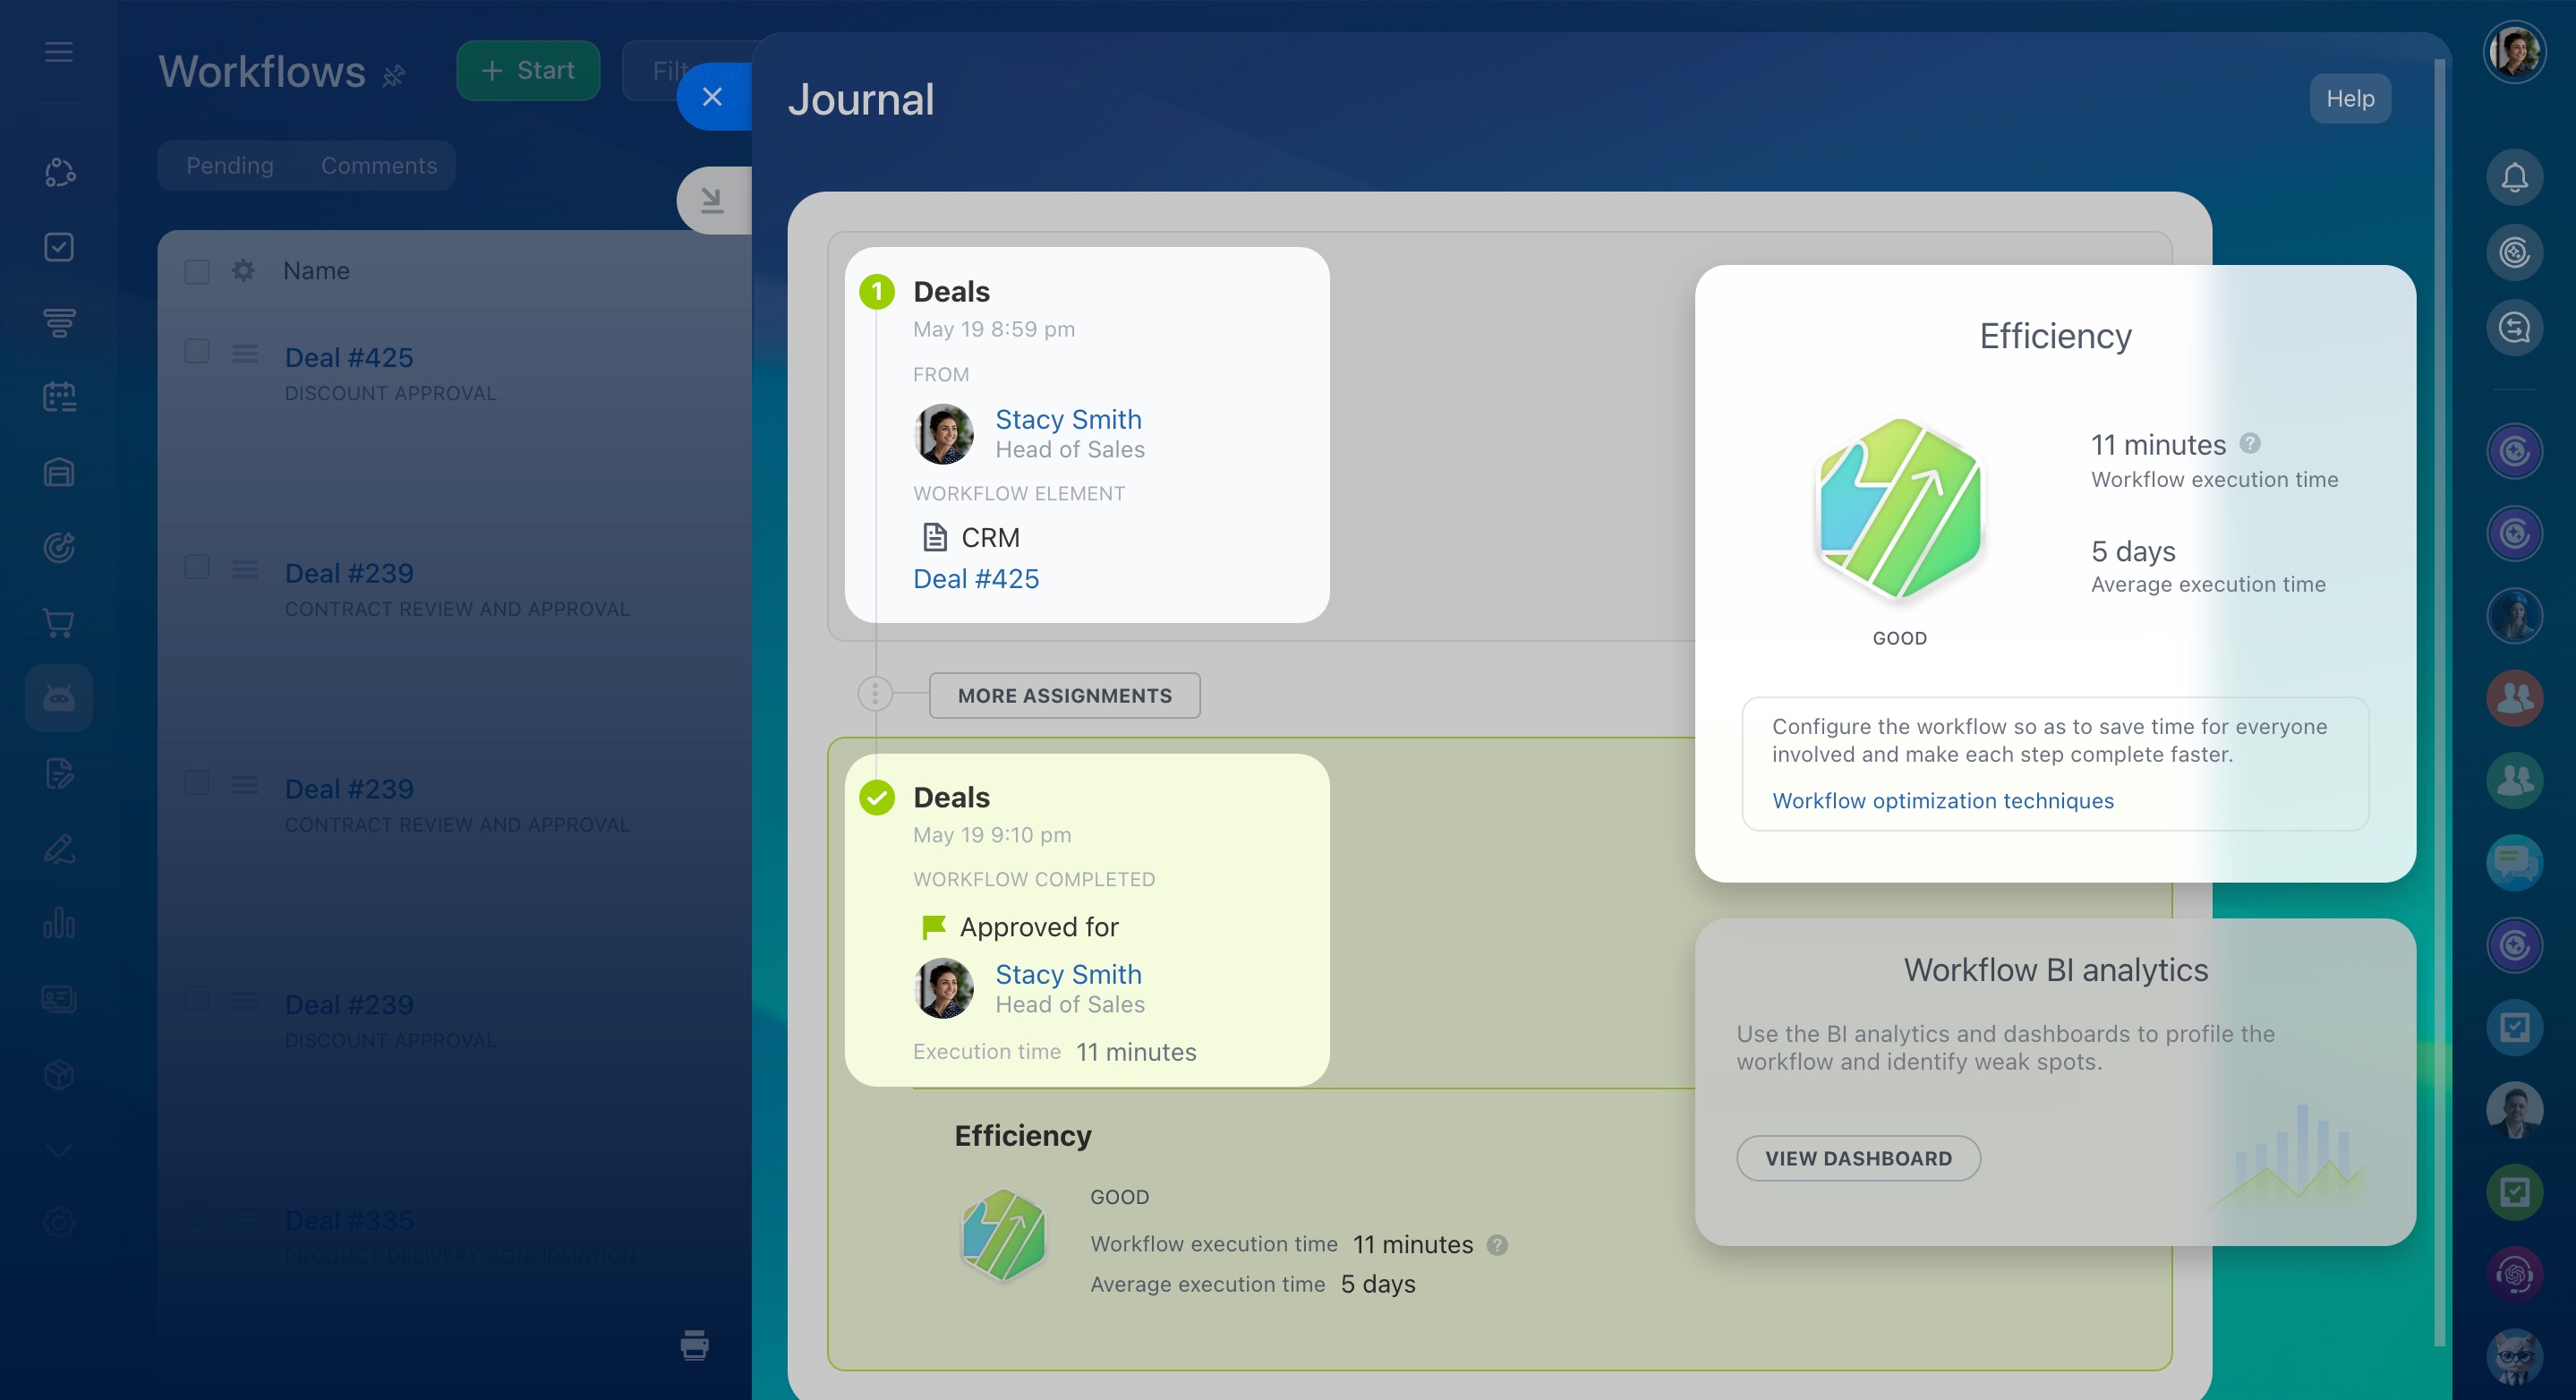Click the notifications bell icon
This screenshot has width=2576, height=1400.
coord(2513,178)
